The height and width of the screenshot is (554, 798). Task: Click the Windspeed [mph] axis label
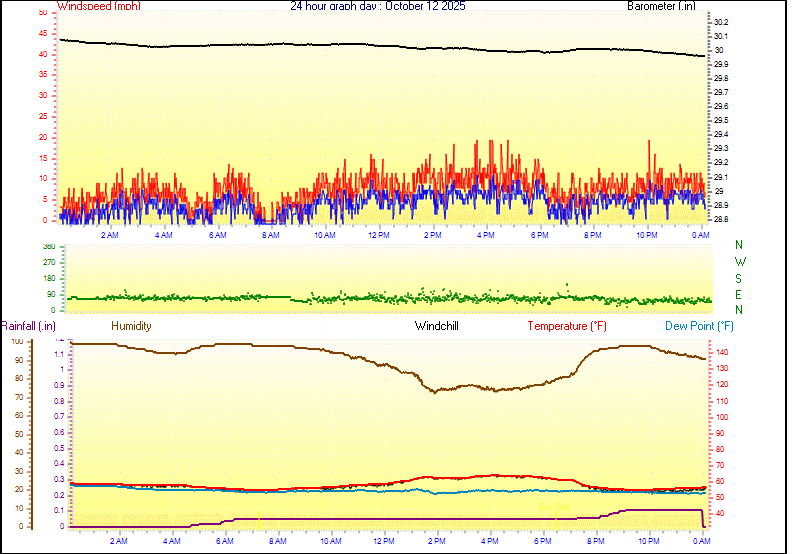tap(99, 6)
